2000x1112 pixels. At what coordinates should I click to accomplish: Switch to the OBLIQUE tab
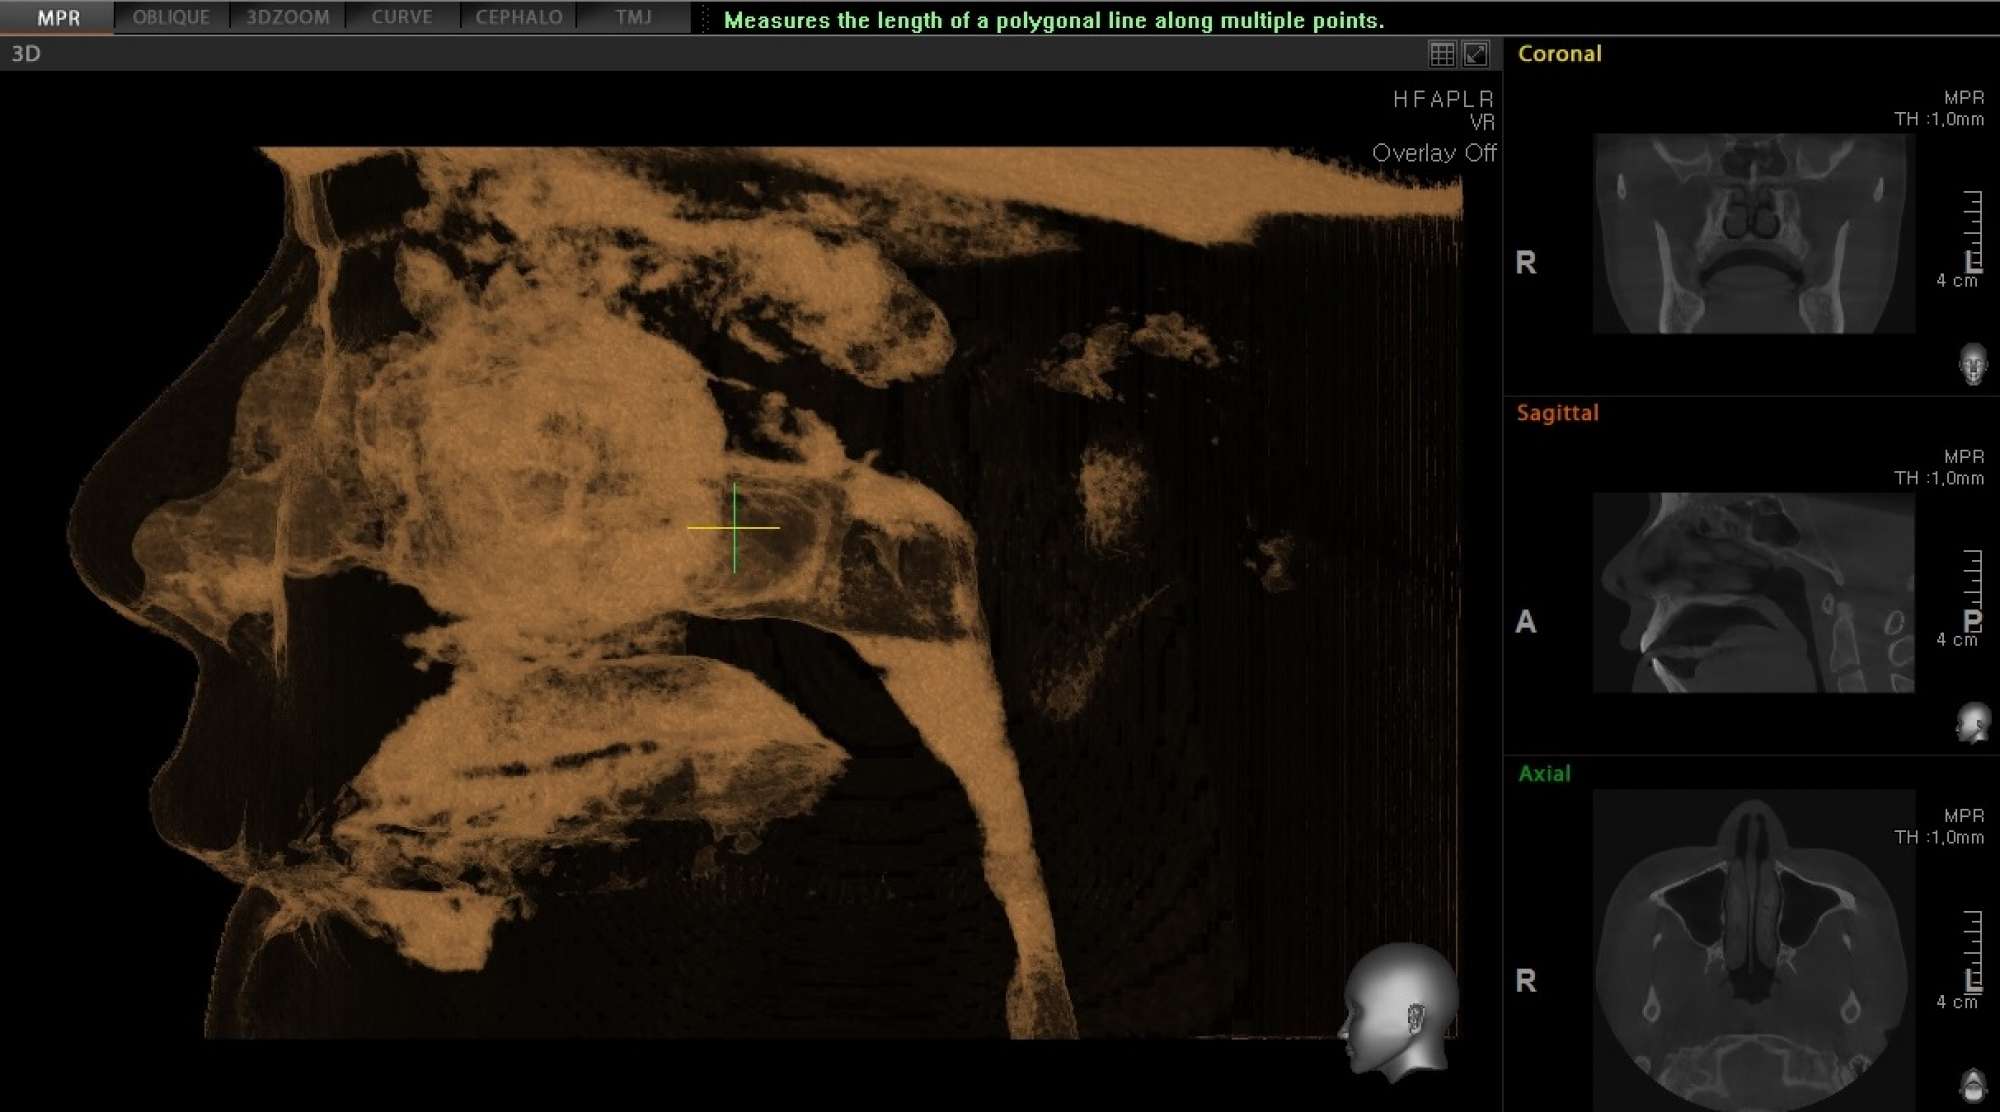(x=171, y=17)
